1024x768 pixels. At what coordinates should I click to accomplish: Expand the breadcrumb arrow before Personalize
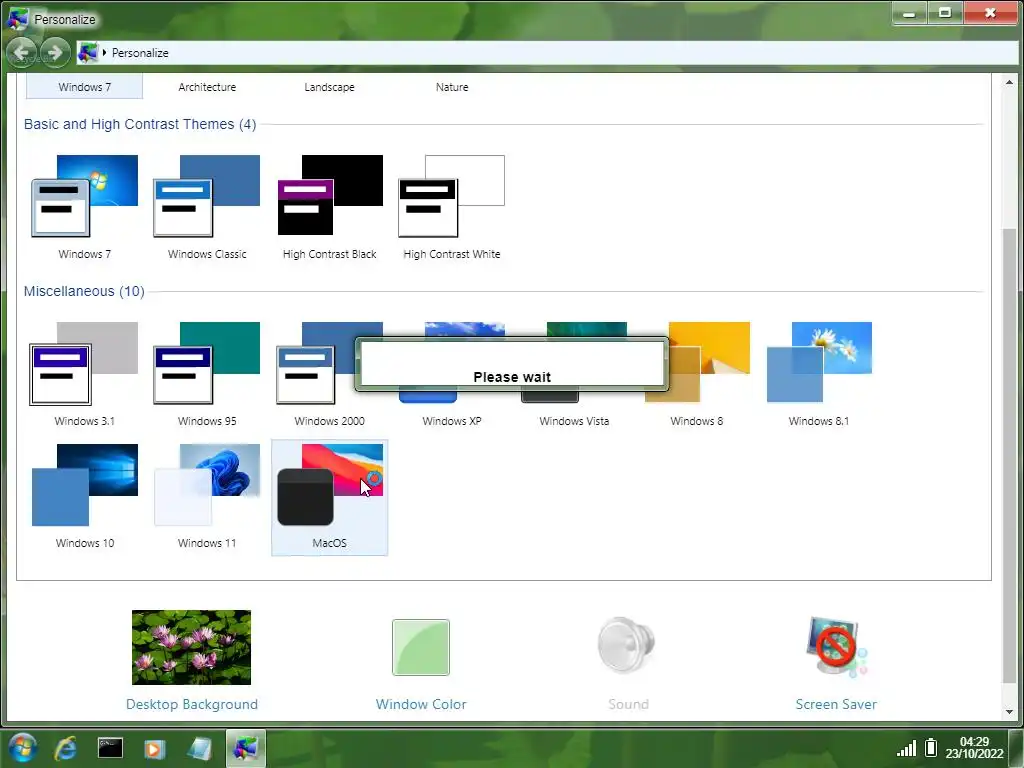tap(104, 53)
